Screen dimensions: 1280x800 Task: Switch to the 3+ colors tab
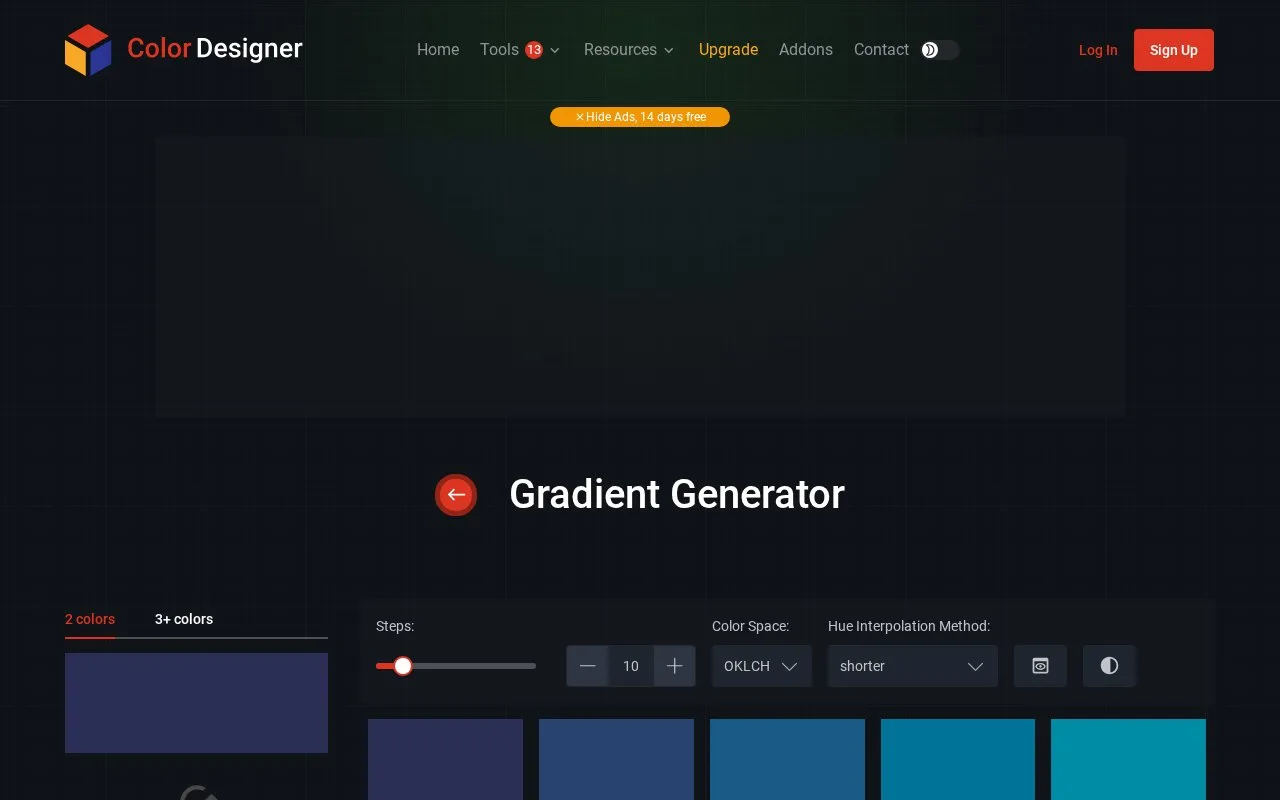(x=184, y=619)
